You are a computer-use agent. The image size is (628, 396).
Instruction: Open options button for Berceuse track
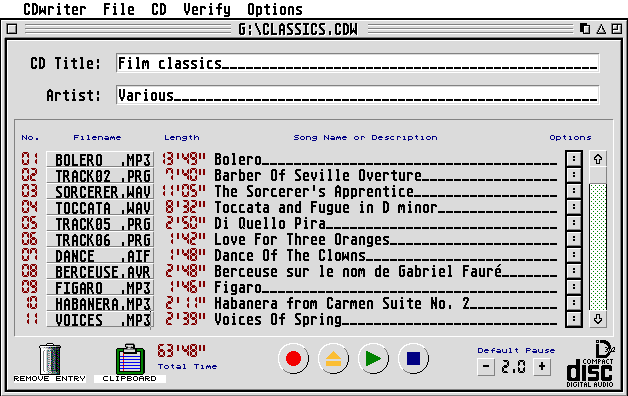point(574,271)
